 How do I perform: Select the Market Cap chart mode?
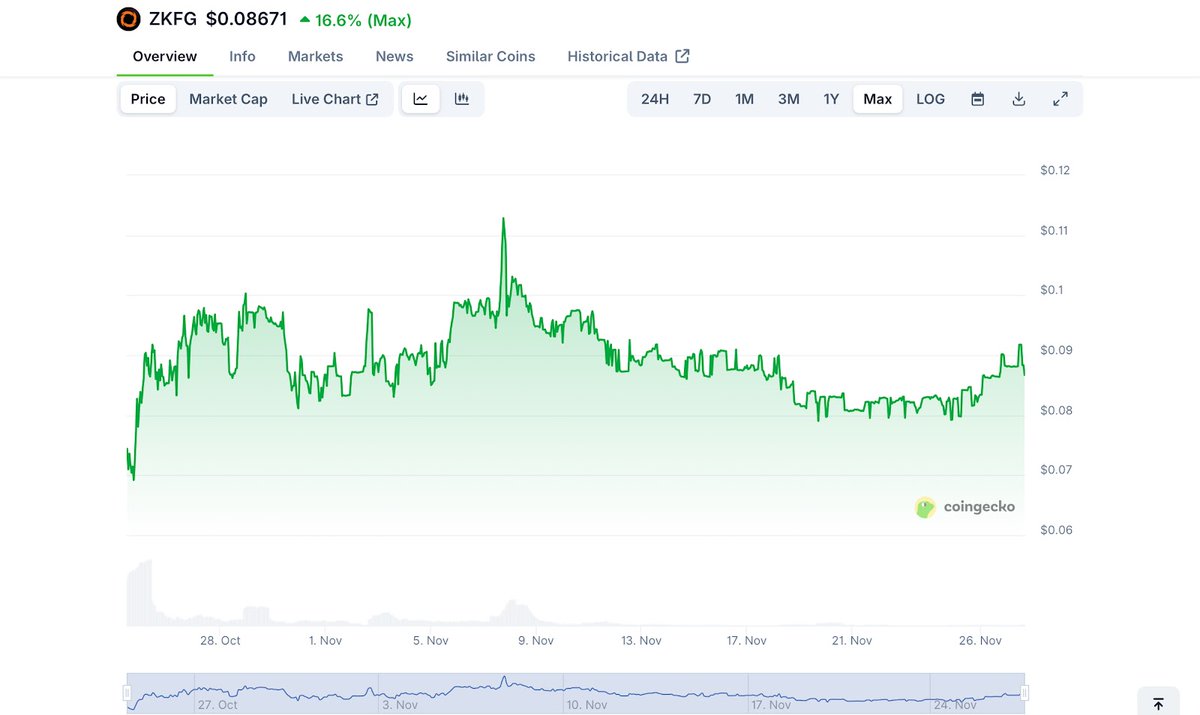click(228, 99)
